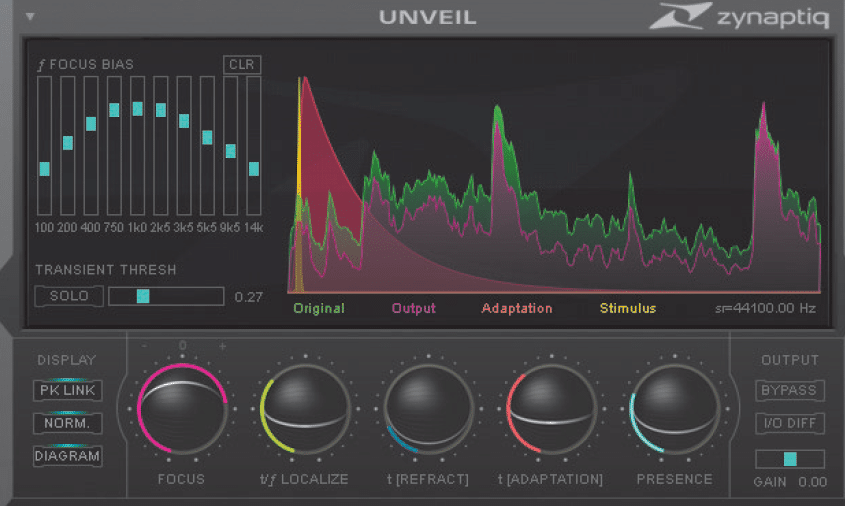Click the 2k5 focus bias slider handle
The image size is (845, 507).
pyautogui.click(x=161, y=110)
